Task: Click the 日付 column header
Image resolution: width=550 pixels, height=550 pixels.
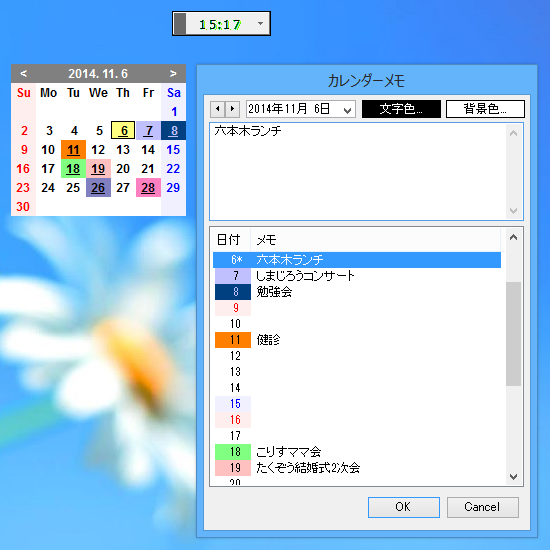Action: [230, 240]
